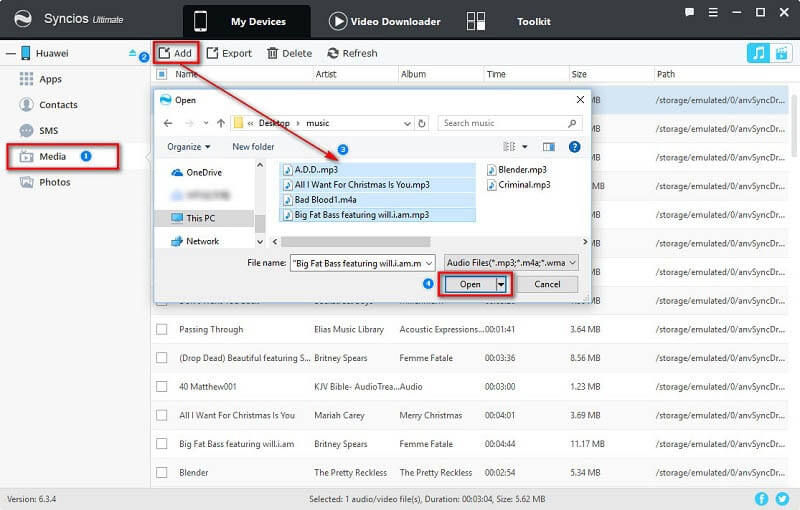800x510 pixels.
Task: Go back in Open dialog
Action: tap(168, 123)
